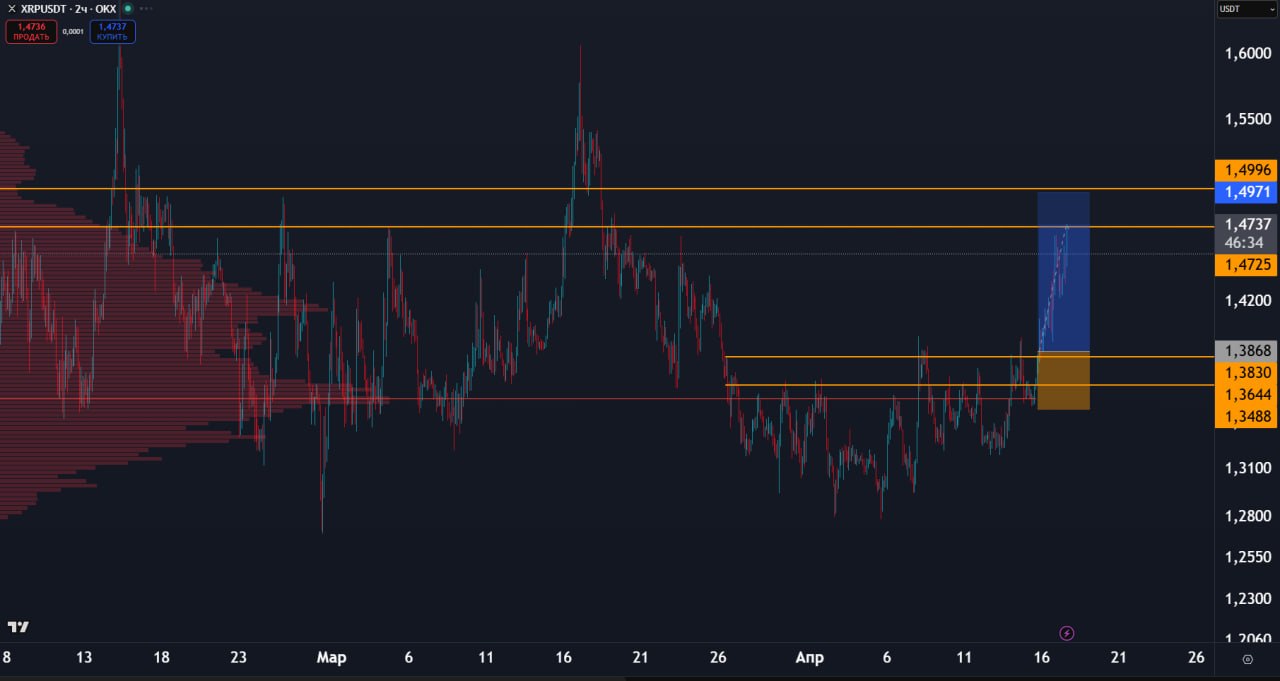
Task: Click the TradingView logo in bottom-left corner
Action: pyautogui.click(x=18, y=627)
